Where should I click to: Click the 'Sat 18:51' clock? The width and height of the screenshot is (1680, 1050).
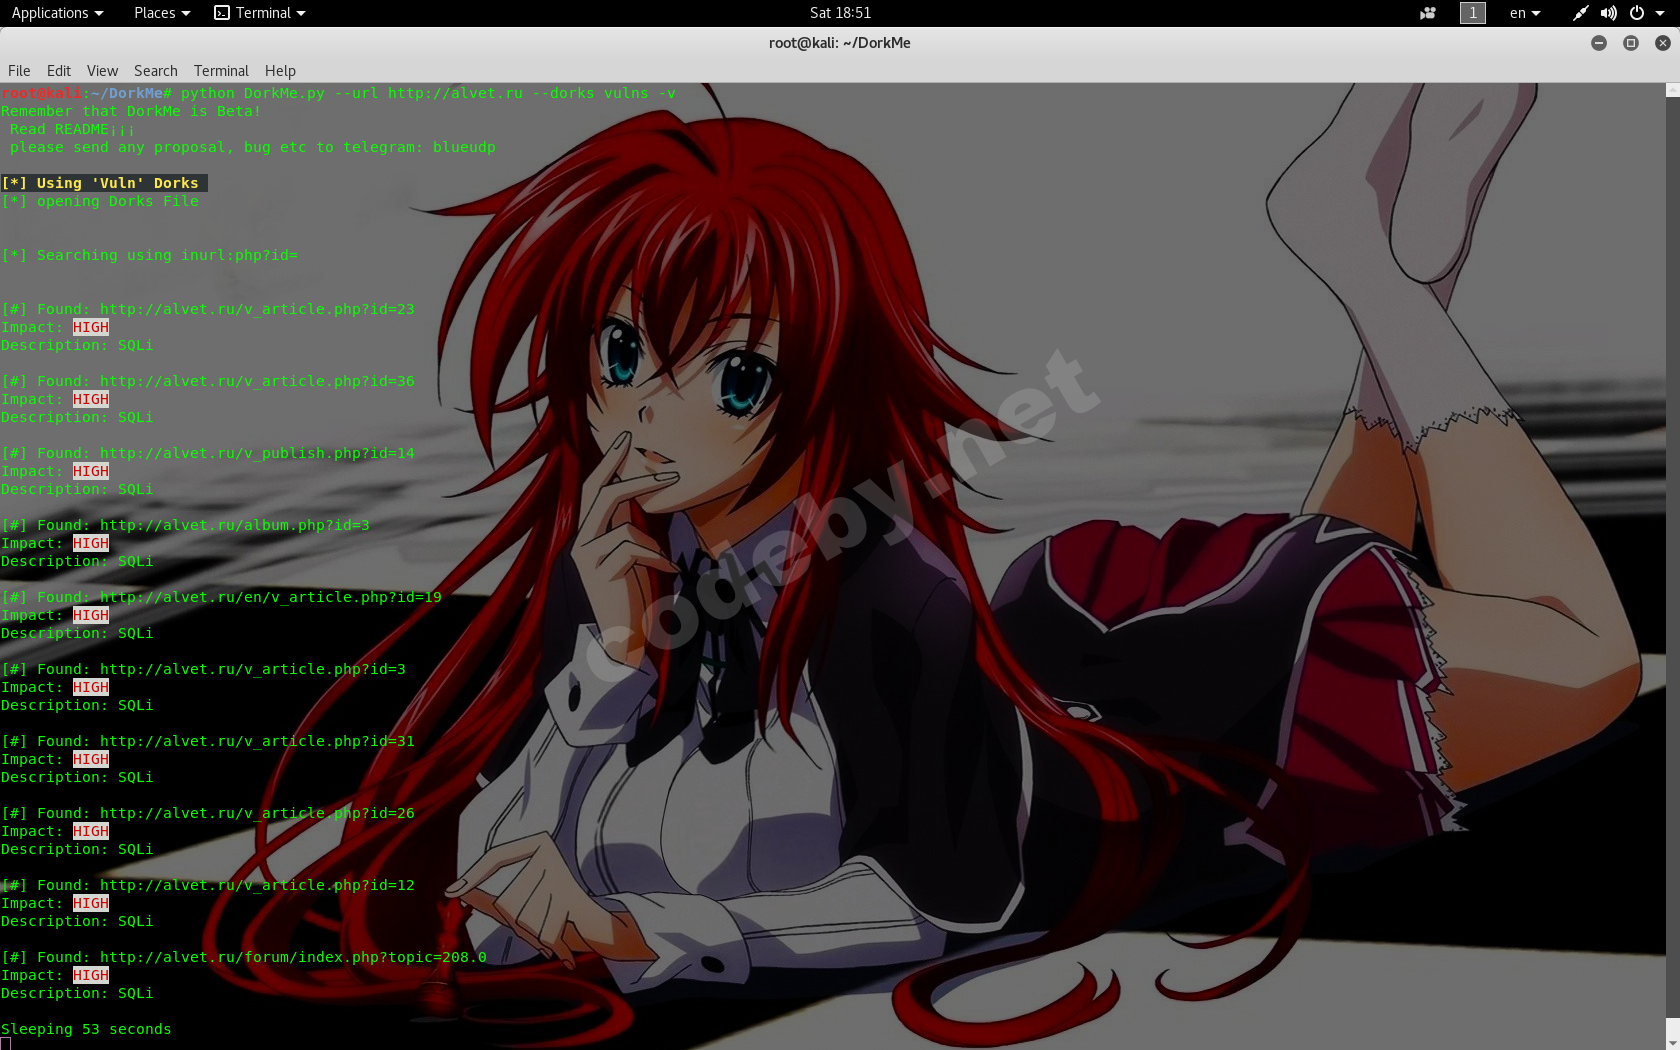tap(840, 13)
